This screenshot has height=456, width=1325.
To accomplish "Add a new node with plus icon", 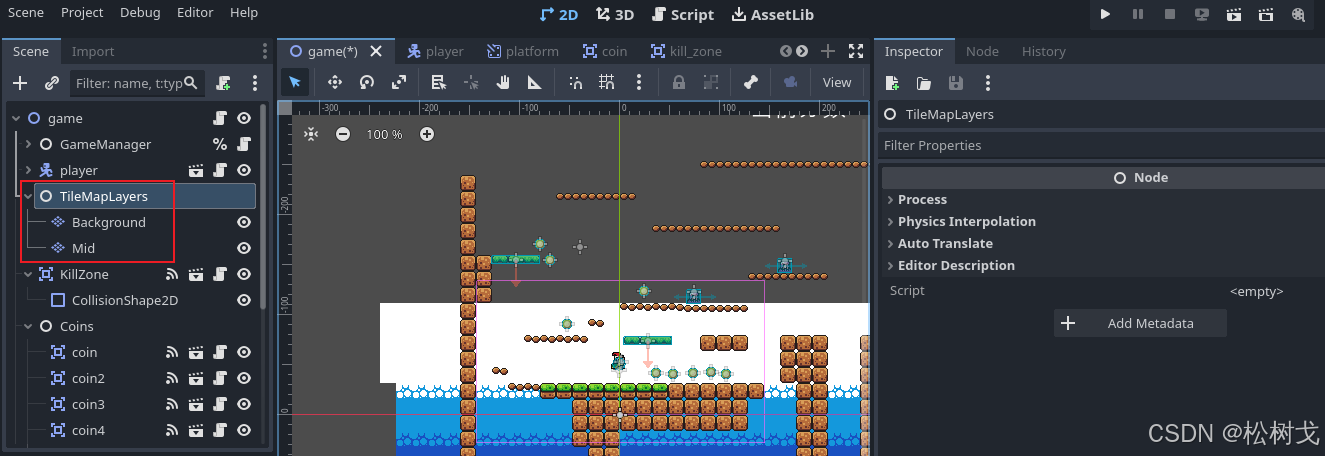I will coord(20,83).
